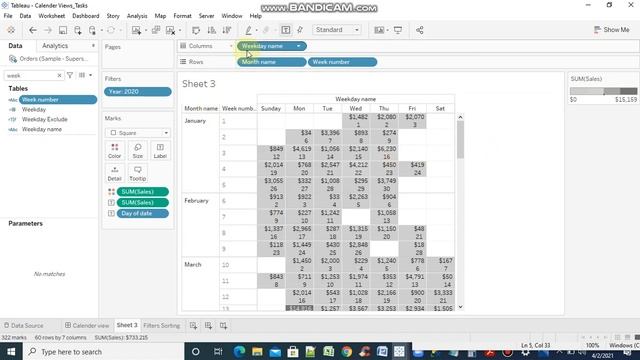Click the Pause Auto Updates icon

click(x=92, y=30)
